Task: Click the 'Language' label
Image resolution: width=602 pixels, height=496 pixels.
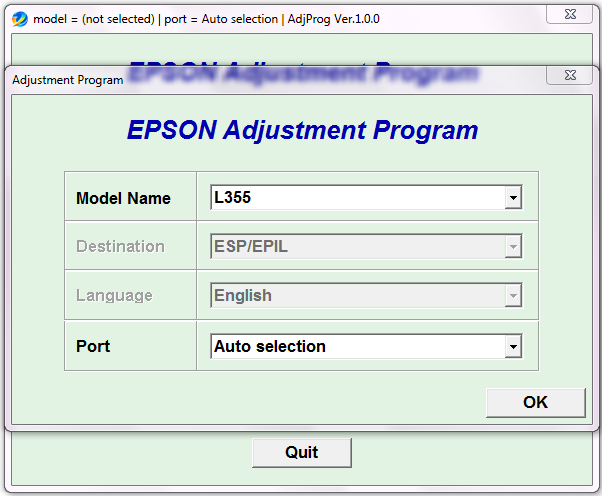Action: tap(114, 296)
